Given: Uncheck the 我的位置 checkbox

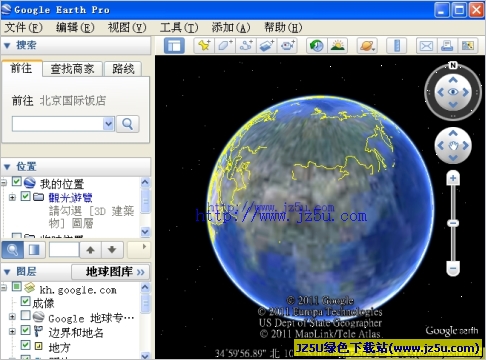Looking at the screenshot, I should click(x=17, y=182).
